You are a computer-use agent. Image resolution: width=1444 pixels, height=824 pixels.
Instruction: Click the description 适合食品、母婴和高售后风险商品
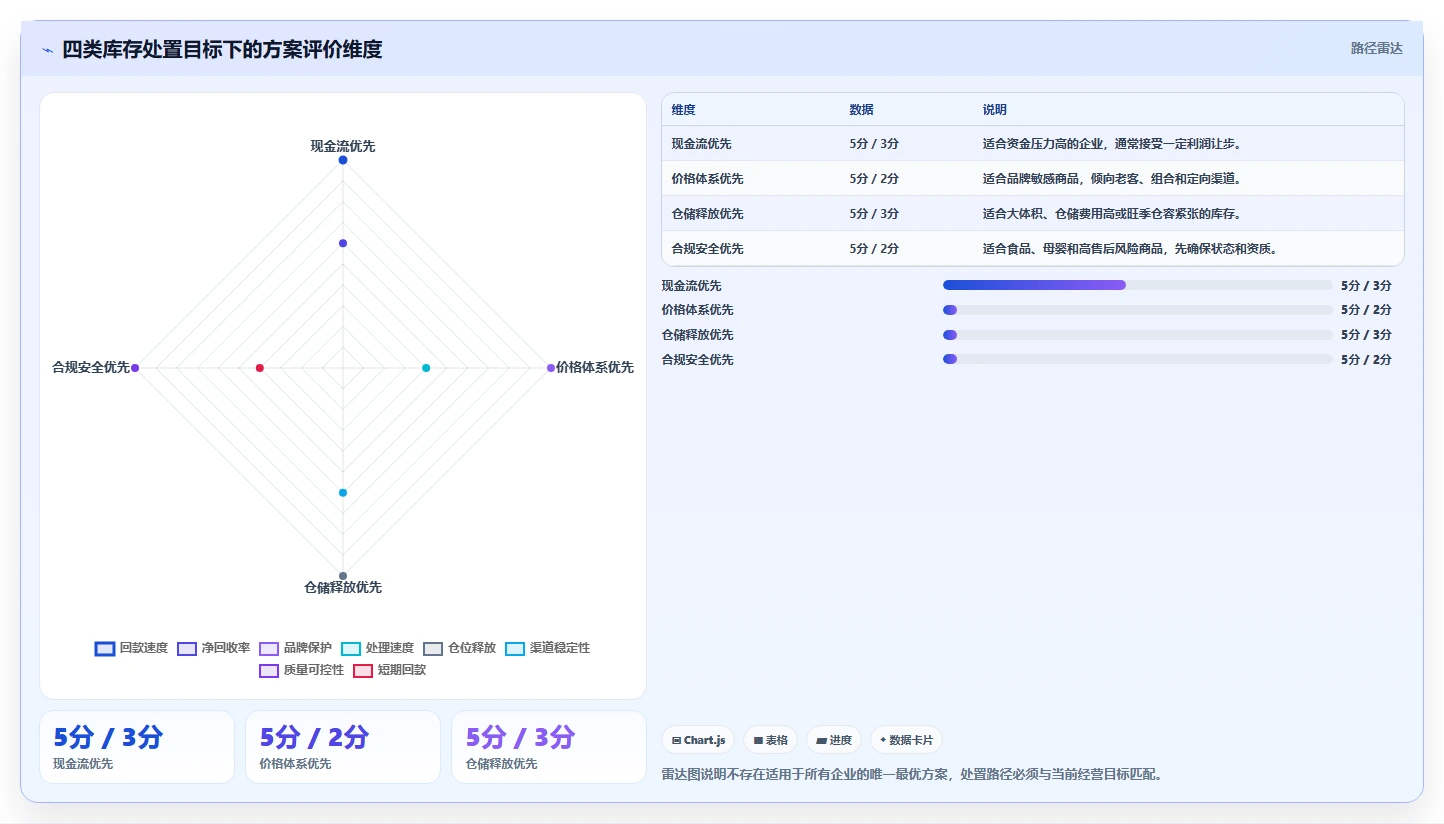[1130, 249]
